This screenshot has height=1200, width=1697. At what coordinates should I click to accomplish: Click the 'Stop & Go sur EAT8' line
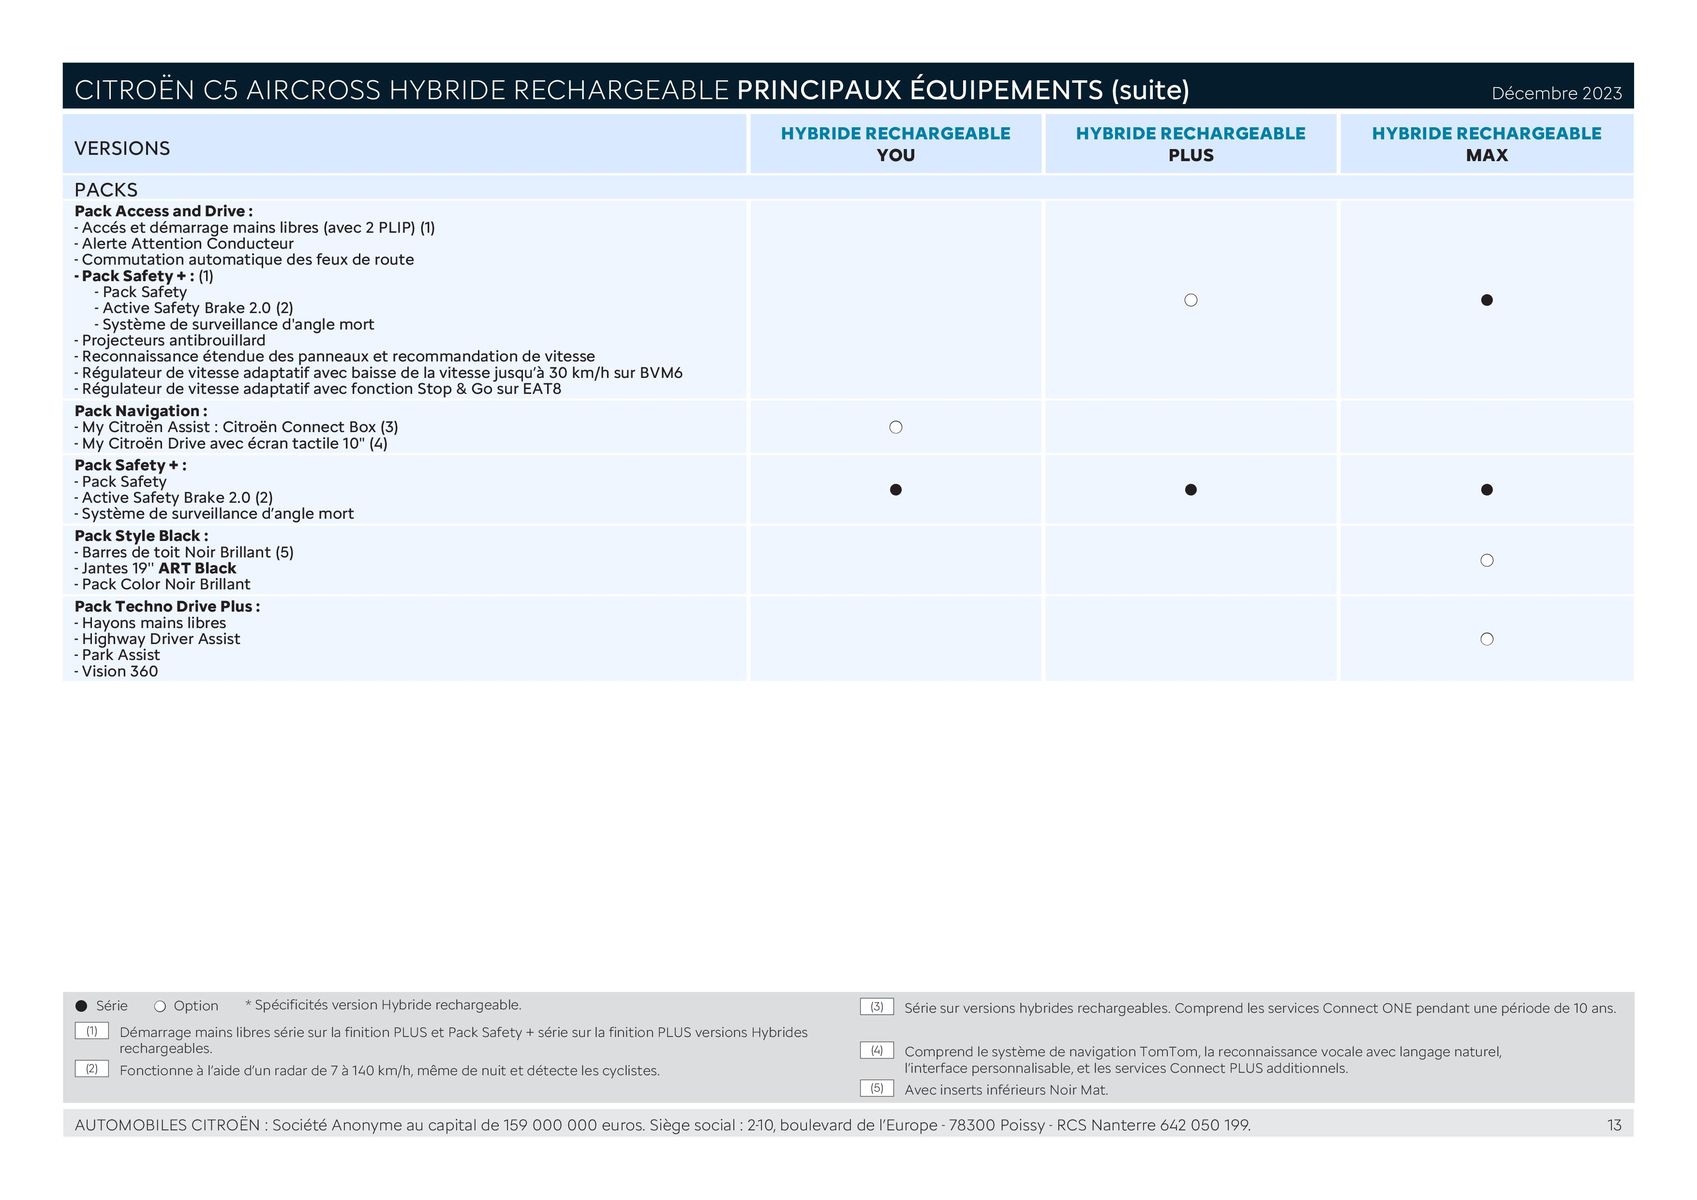[318, 389]
